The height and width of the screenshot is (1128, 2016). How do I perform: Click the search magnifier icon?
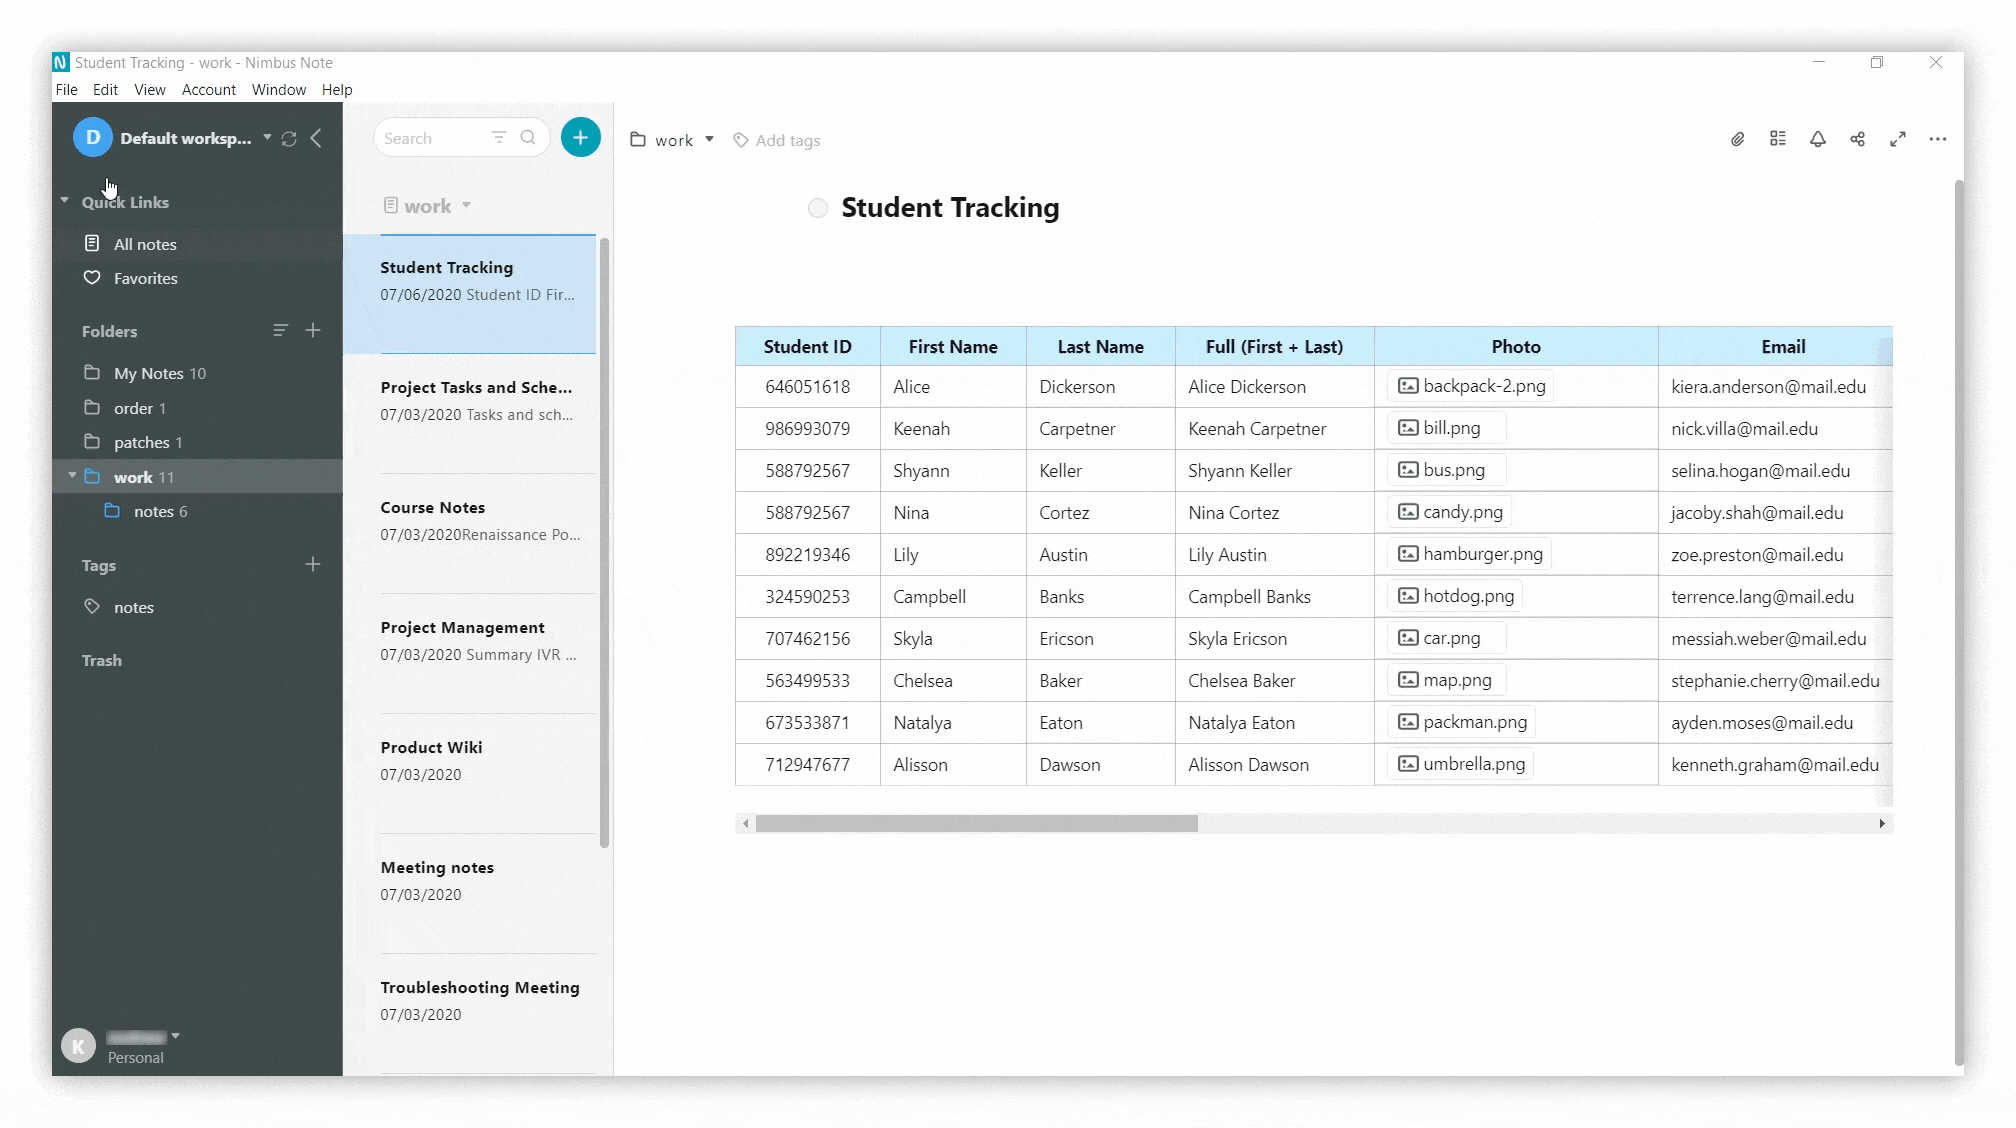pyautogui.click(x=528, y=138)
